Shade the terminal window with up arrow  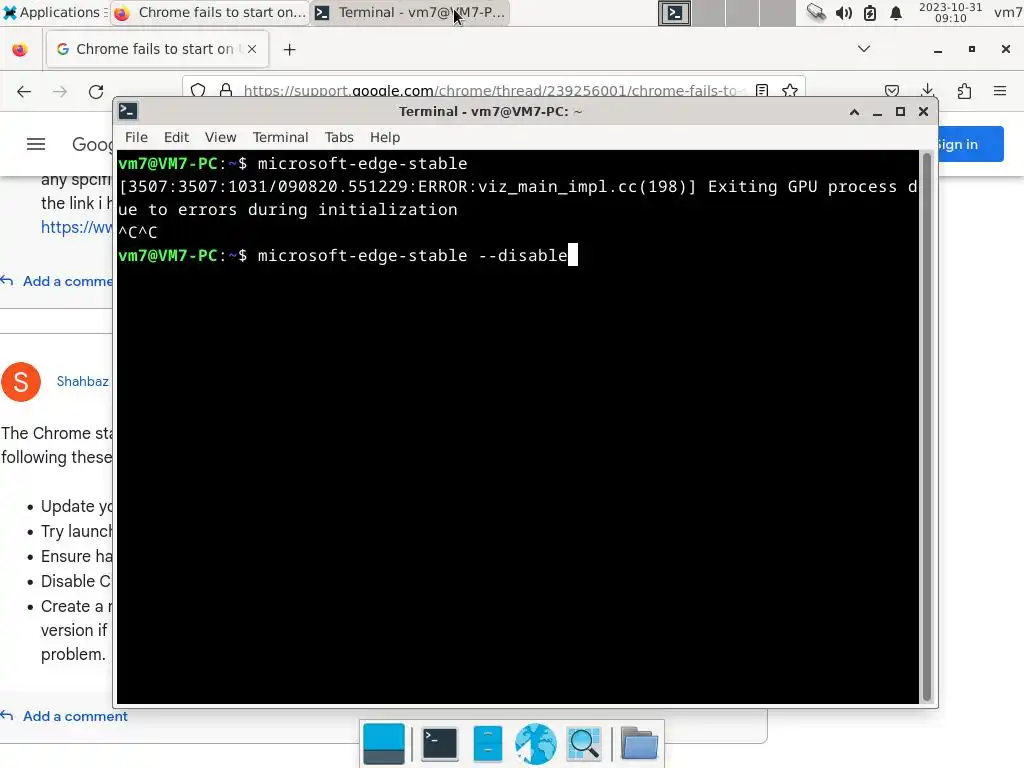pos(854,112)
